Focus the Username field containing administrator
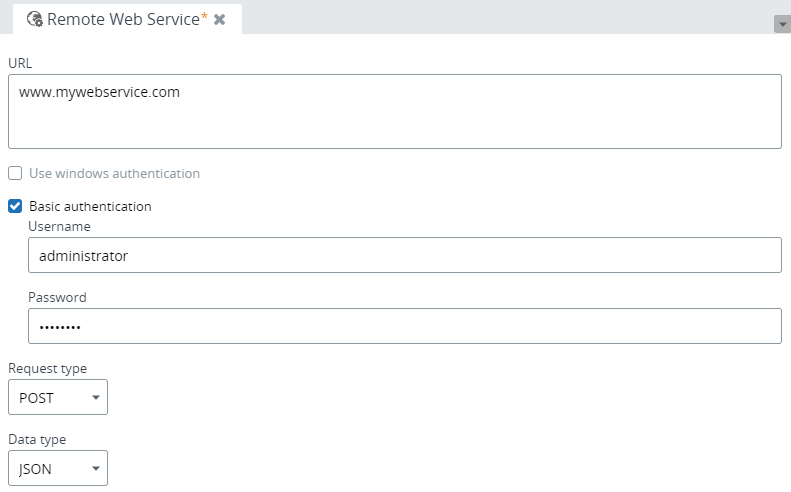The width and height of the screenshot is (791, 492). tap(404, 255)
